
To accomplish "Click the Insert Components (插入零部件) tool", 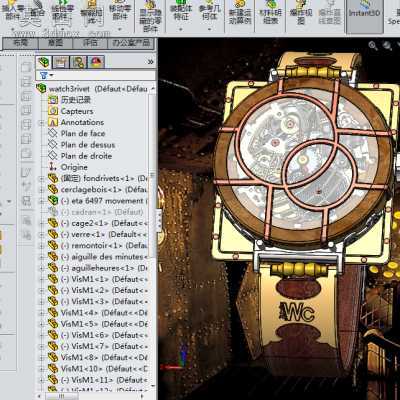I will [13, 10].
